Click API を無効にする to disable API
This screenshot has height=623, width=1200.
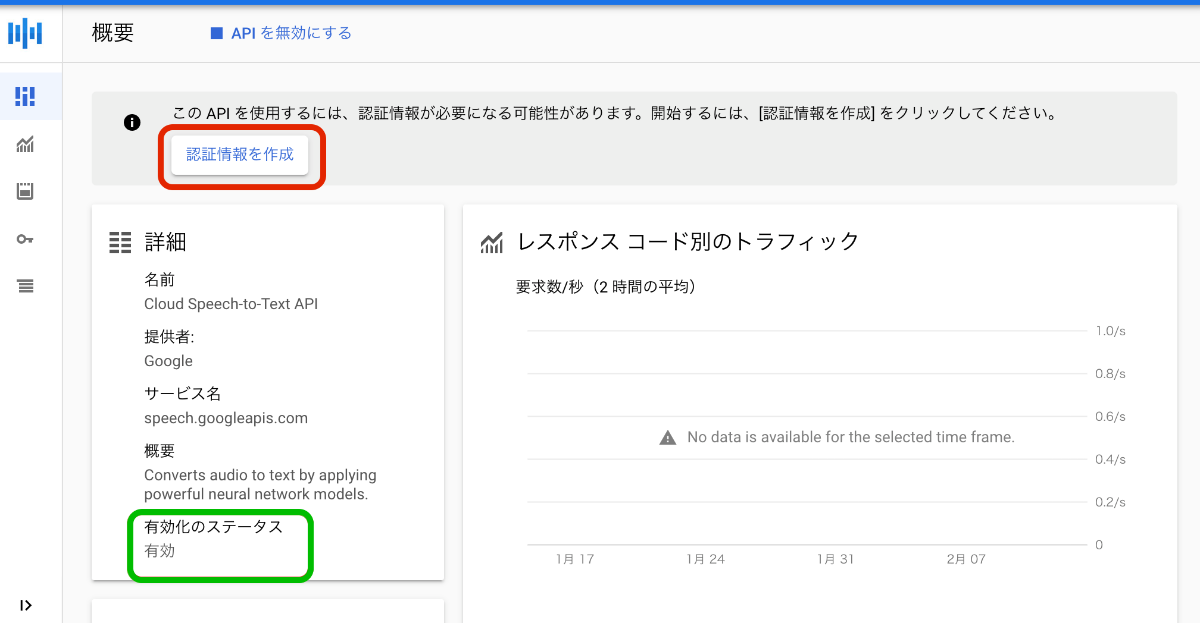[281, 33]
